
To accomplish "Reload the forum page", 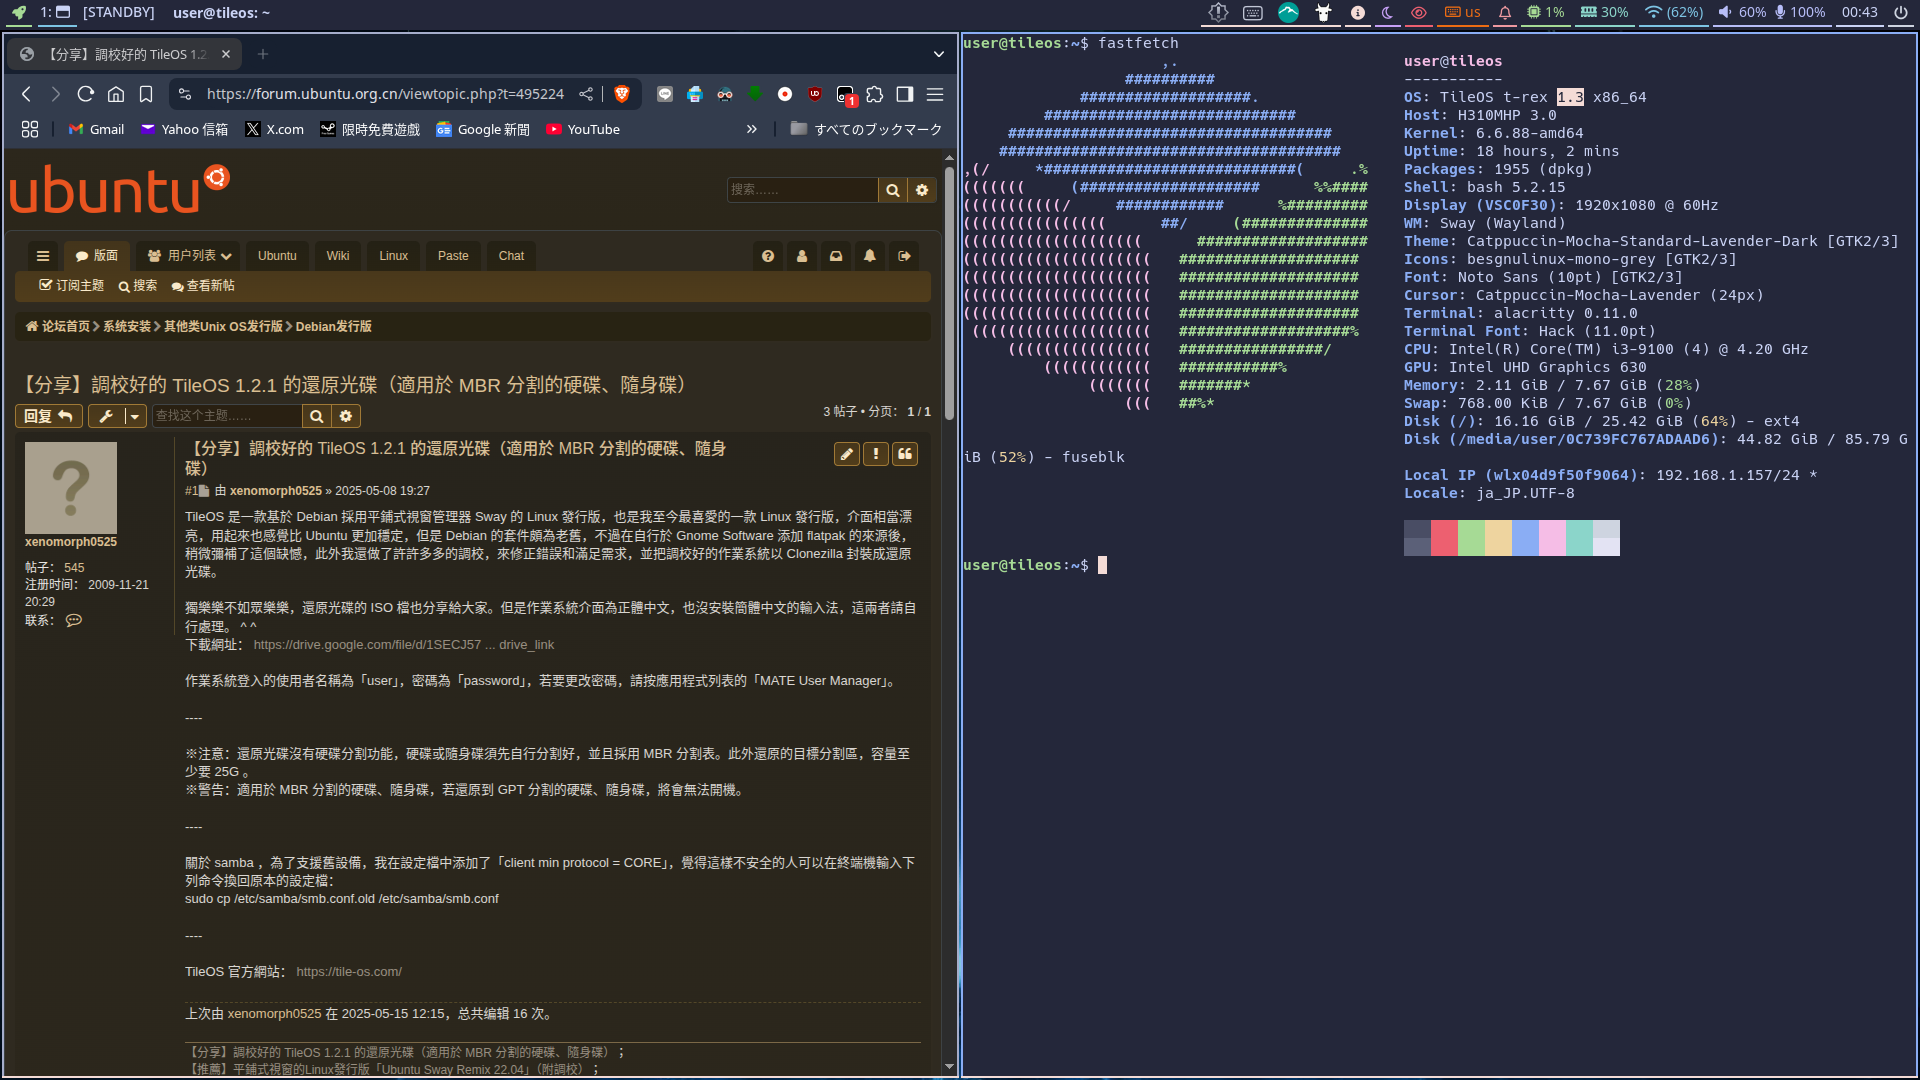I will click(x=86, y=94).
